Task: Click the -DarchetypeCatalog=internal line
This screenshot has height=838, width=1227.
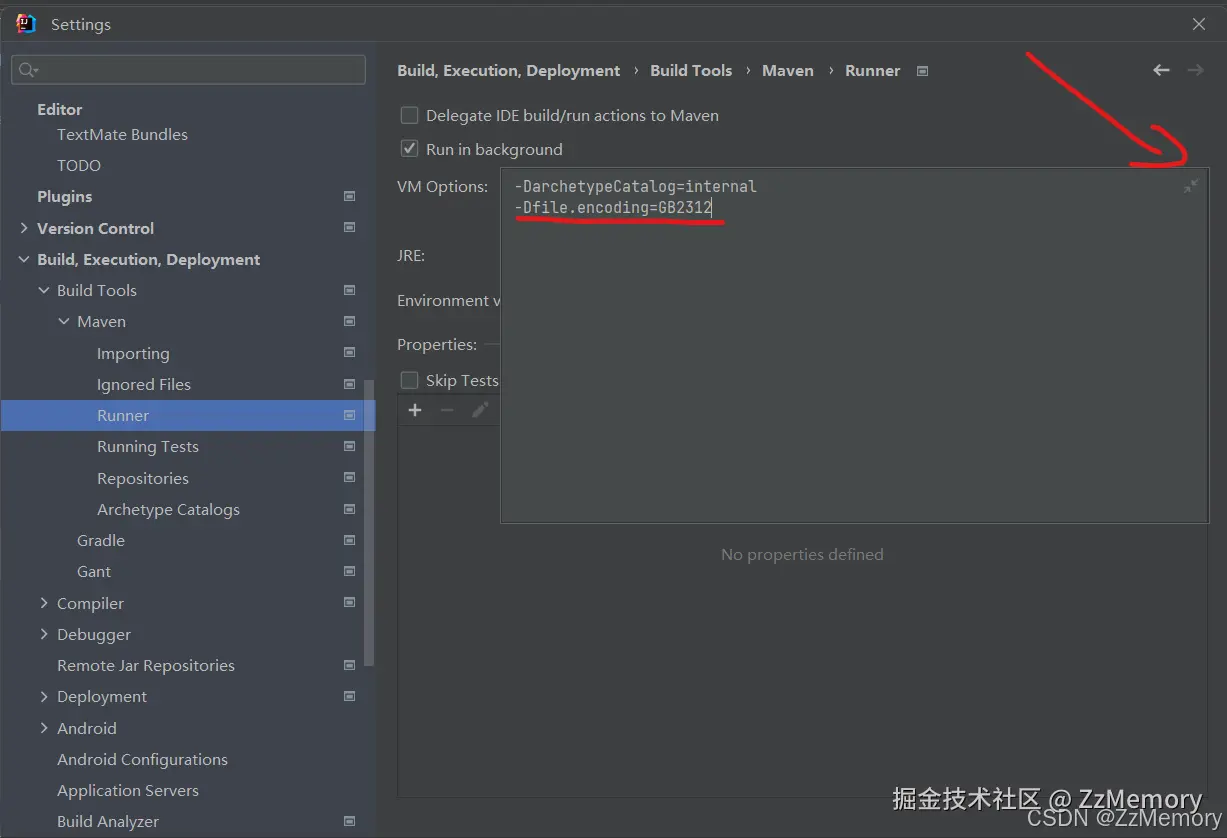Action: [x=636, y=186]
